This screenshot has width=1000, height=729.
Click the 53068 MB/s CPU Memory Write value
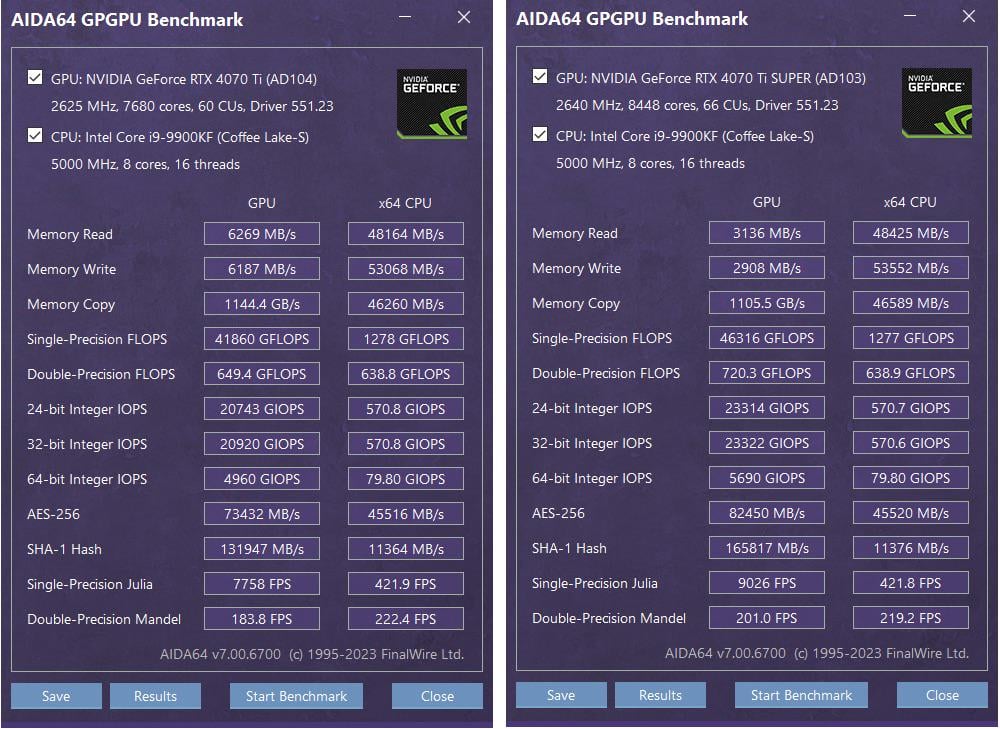pos(406,269)
